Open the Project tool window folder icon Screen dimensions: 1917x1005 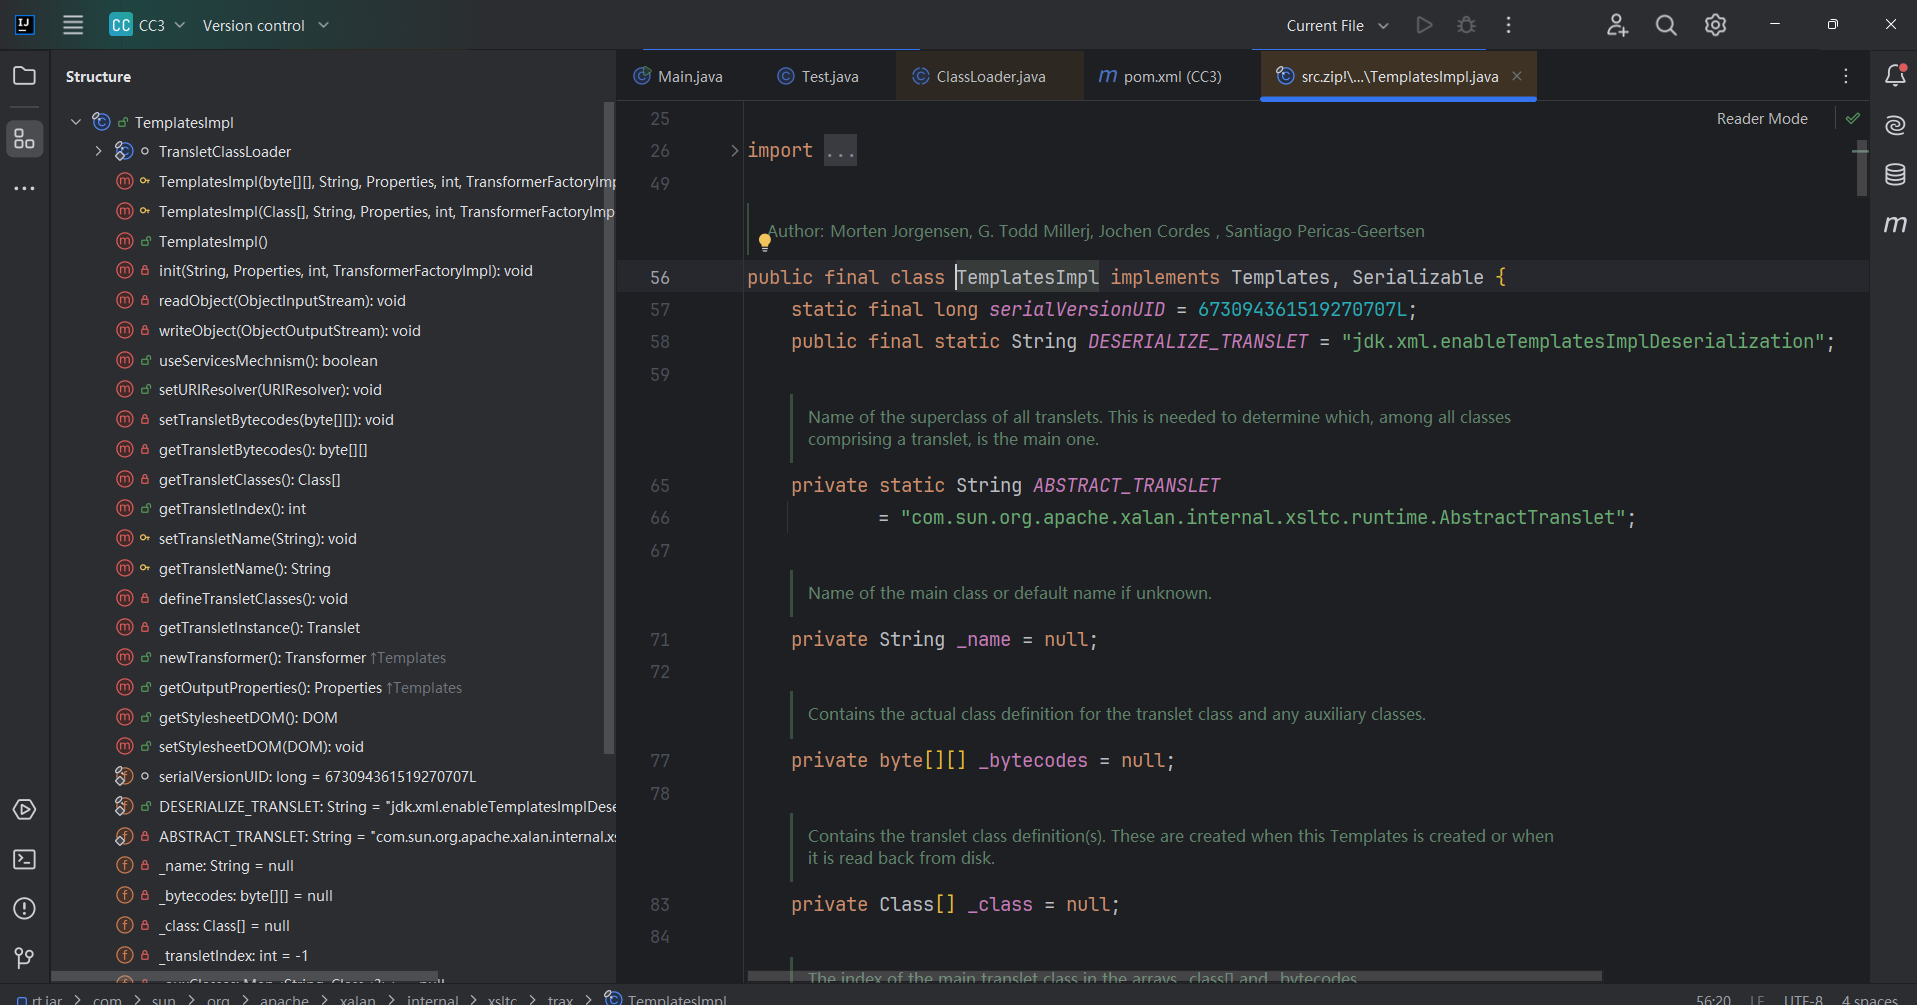pos(25,76)
